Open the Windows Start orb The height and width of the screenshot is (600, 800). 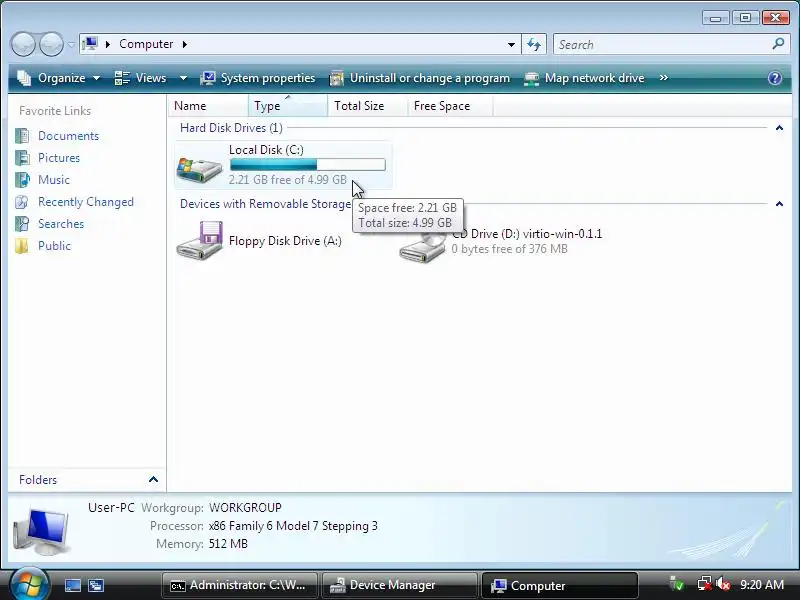(30, 585)
